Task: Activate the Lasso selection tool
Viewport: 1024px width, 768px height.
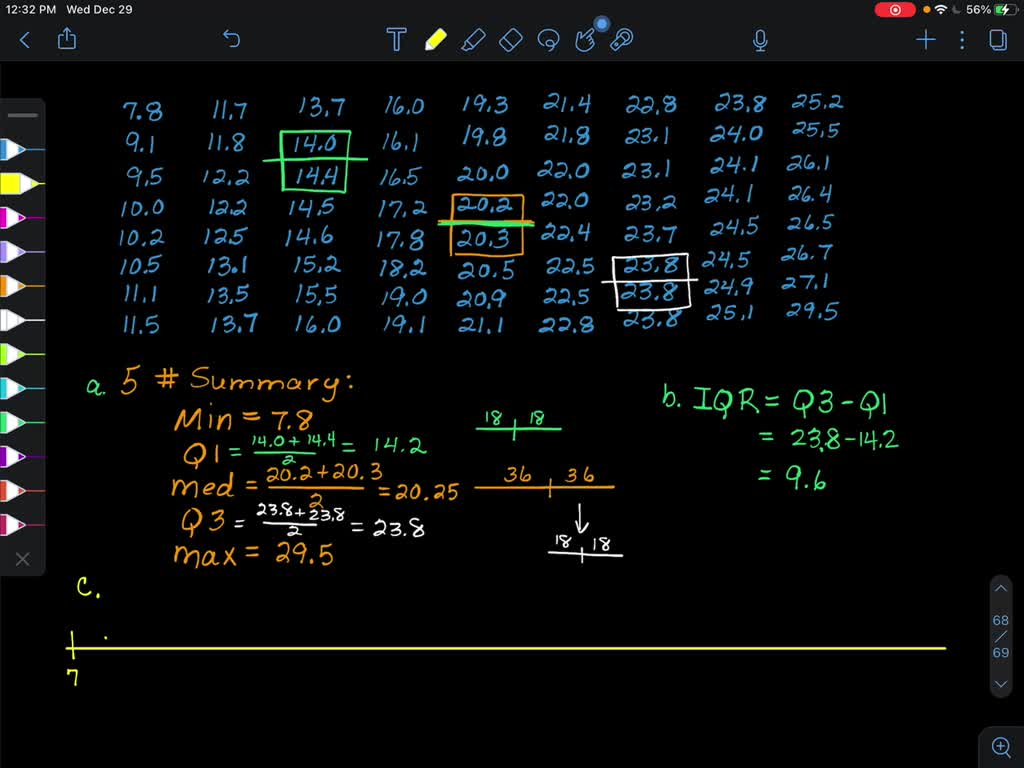Action: (549, 40)
